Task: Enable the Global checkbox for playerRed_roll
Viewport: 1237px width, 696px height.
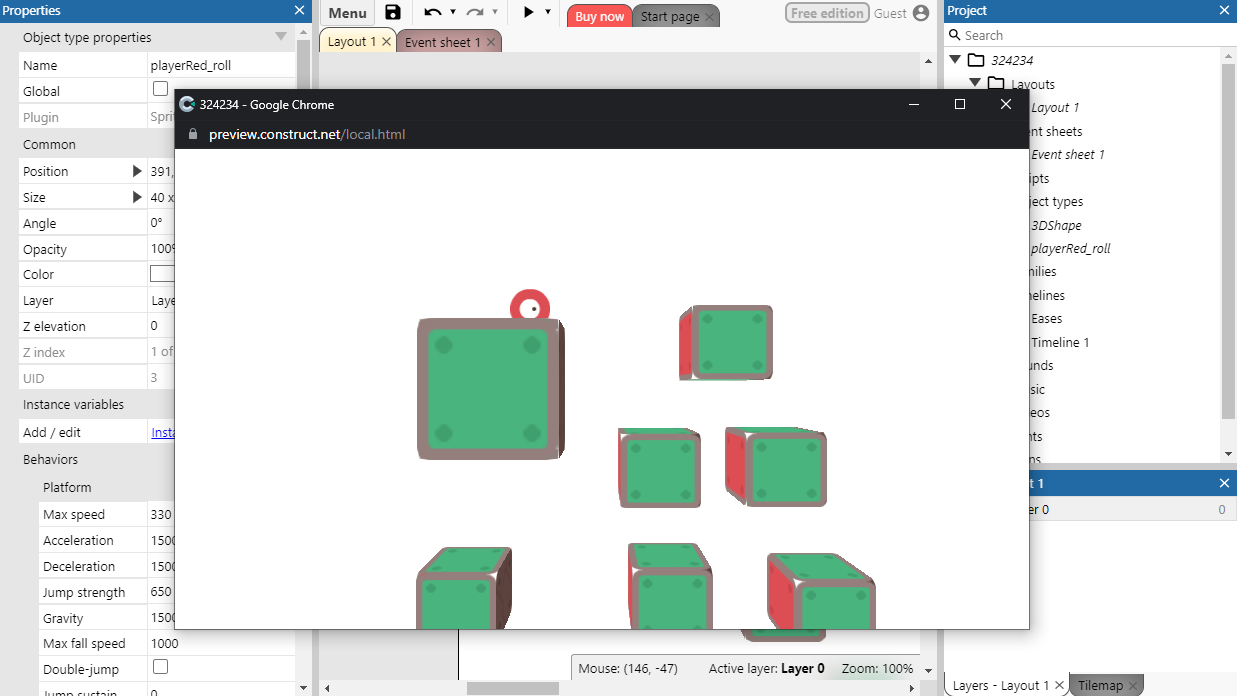Action: click(x=158, y=88)
